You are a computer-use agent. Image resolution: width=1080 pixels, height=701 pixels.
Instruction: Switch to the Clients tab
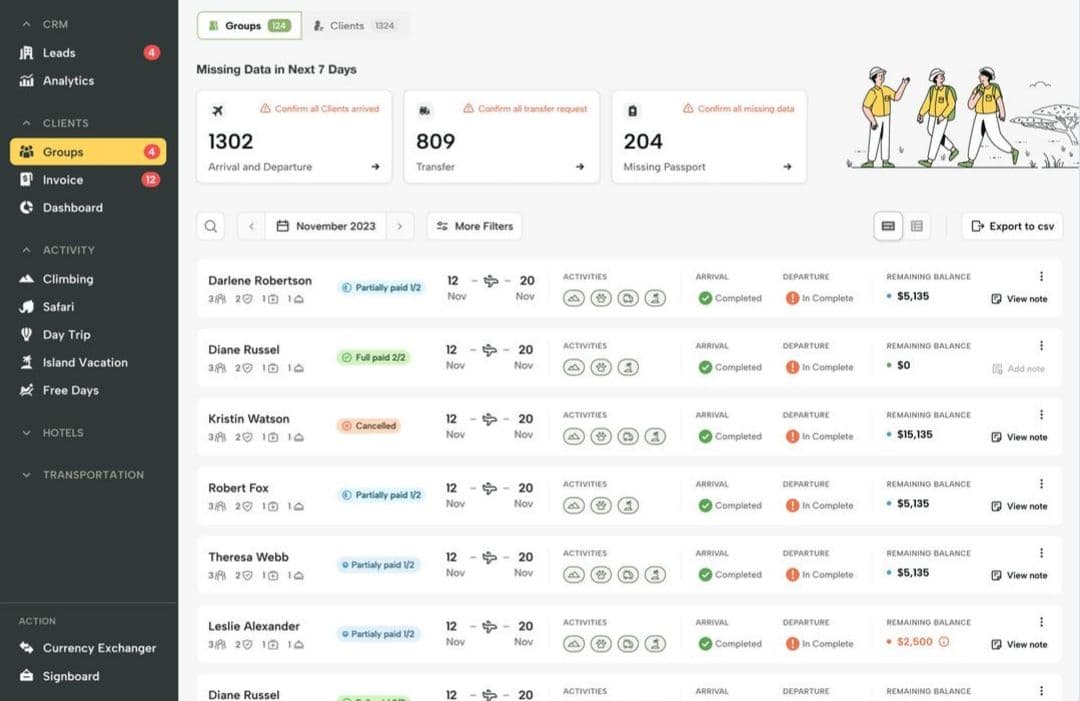click(x=355, y=26)
